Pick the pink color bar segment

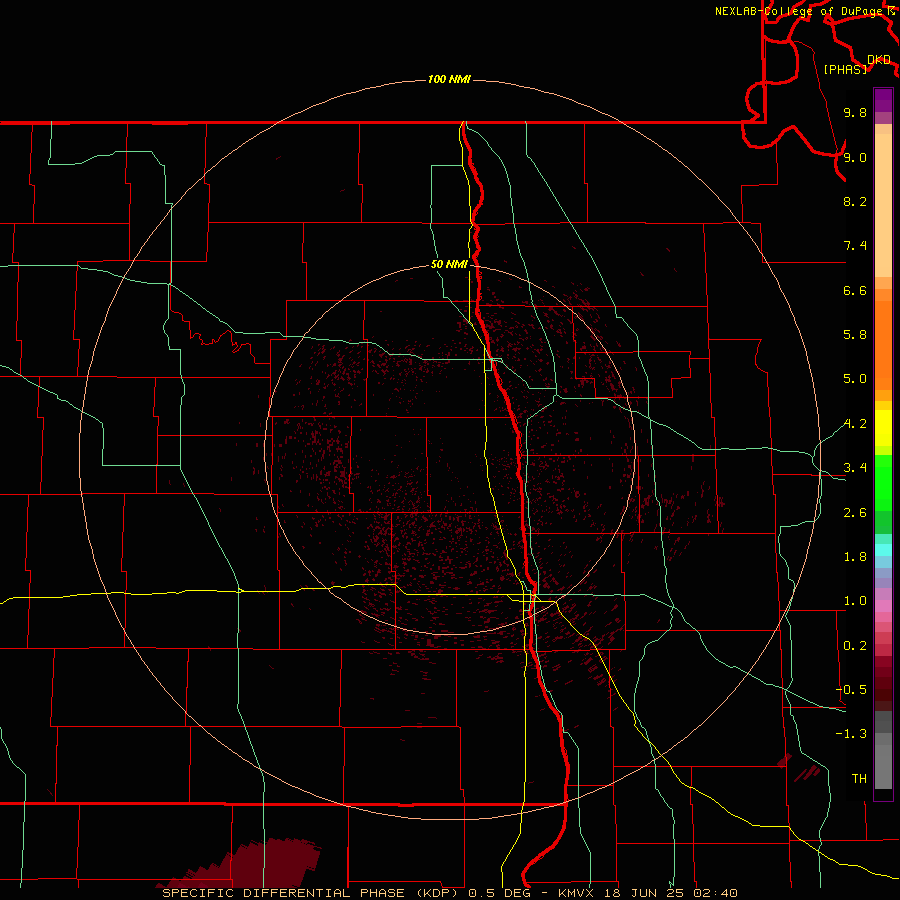(883, 606)
